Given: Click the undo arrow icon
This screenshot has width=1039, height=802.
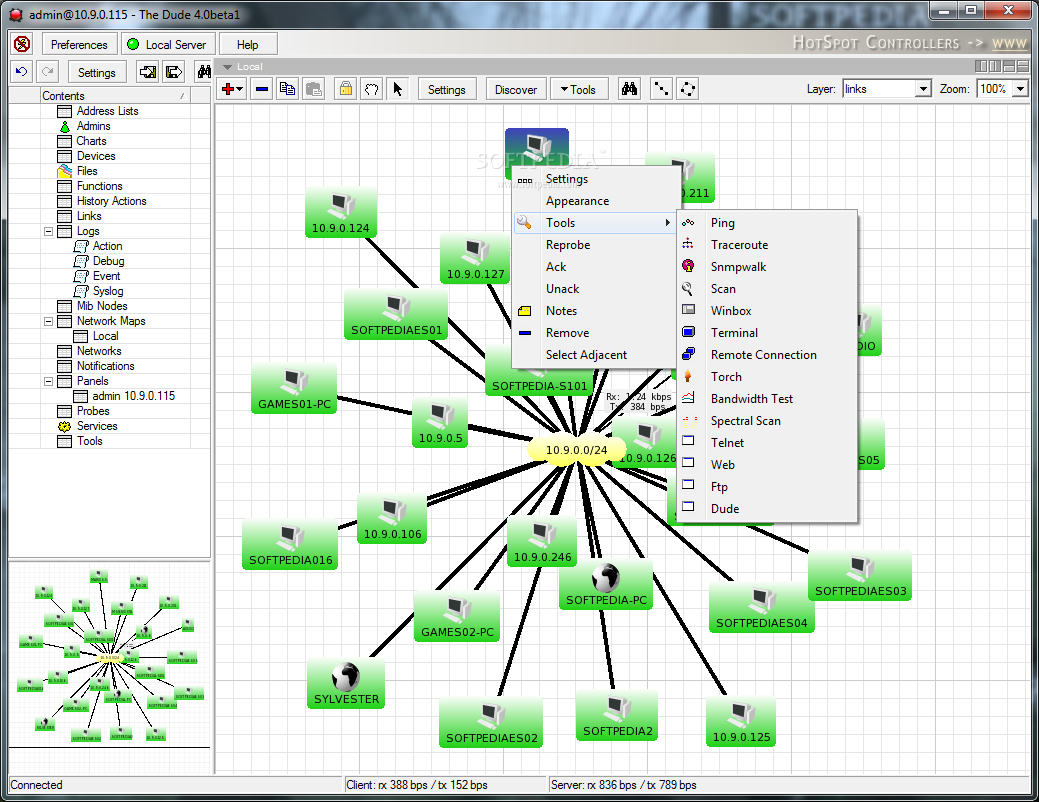Looking at the screenshot, I should click(21, 72).
